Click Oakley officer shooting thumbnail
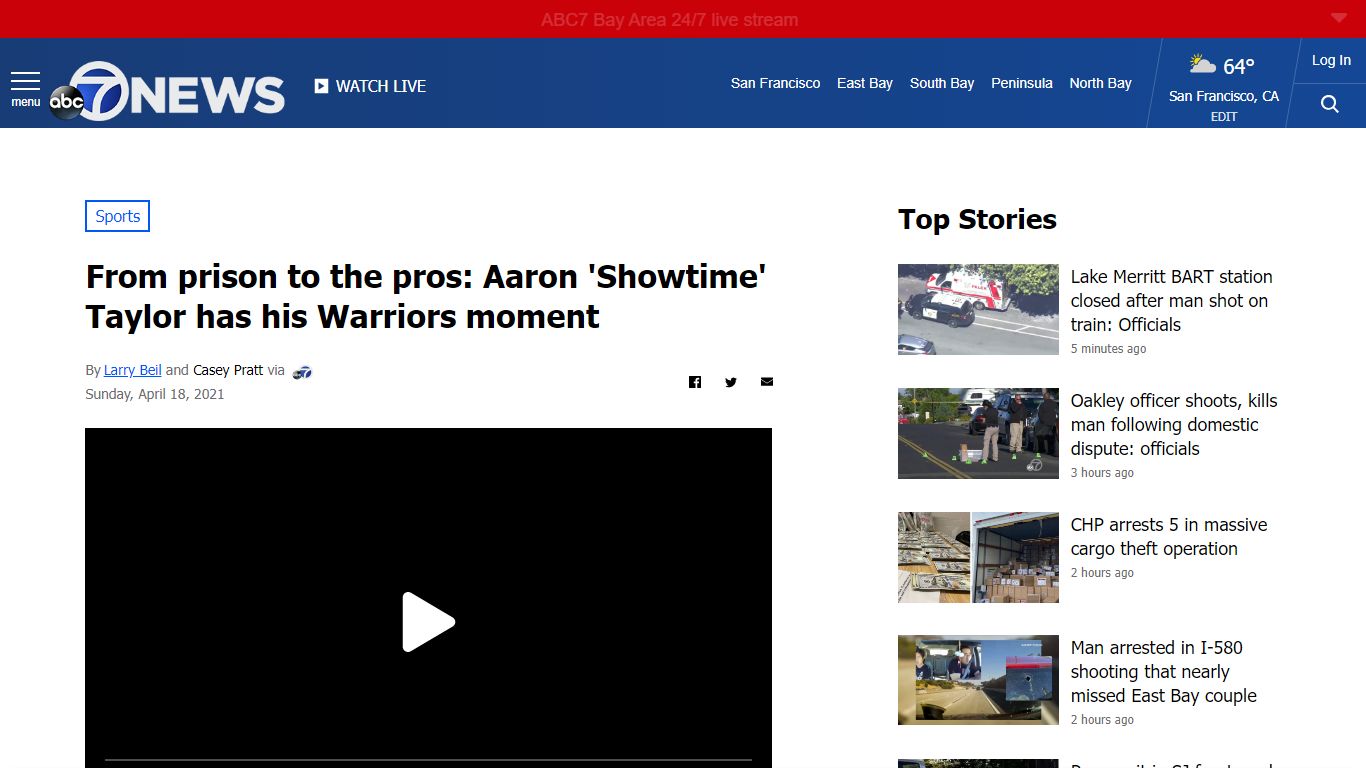1366x768 pixels. [978, 433]
